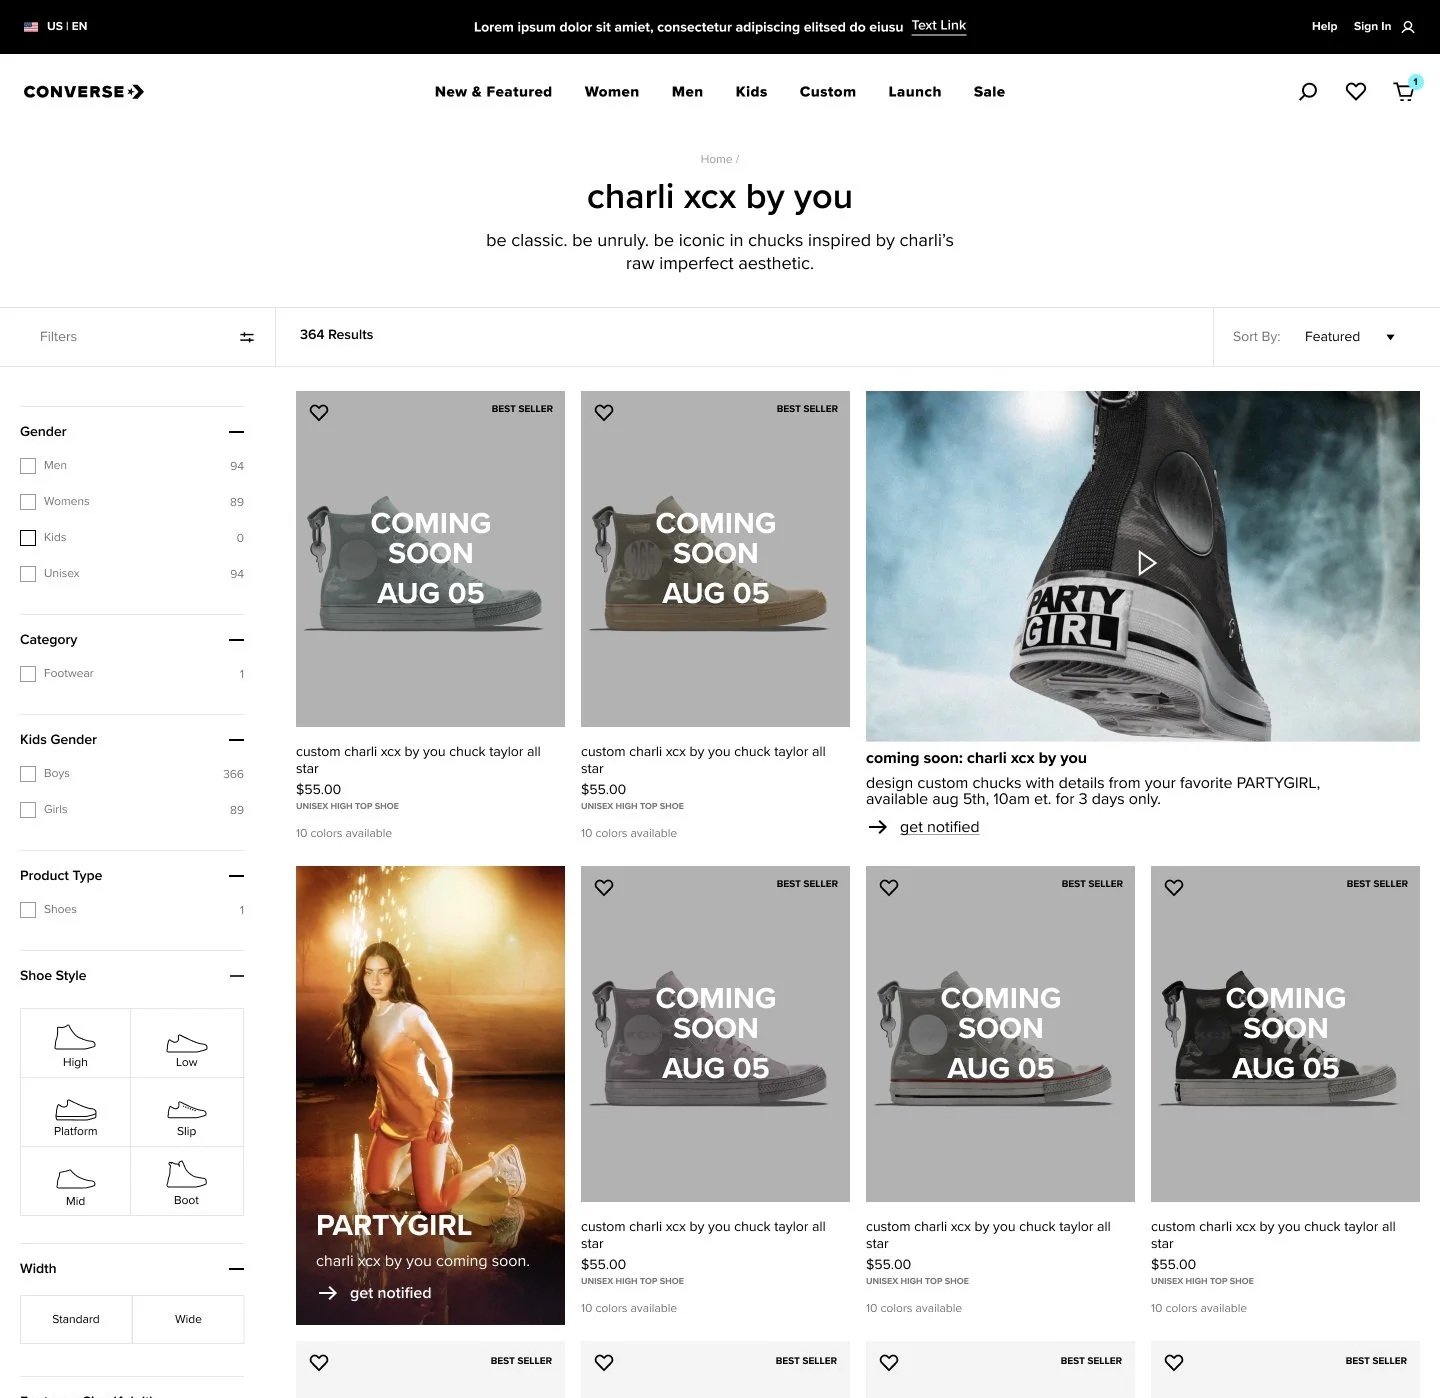Collapse the Gender filter section

pyautogui.click(x=236, y=432)
